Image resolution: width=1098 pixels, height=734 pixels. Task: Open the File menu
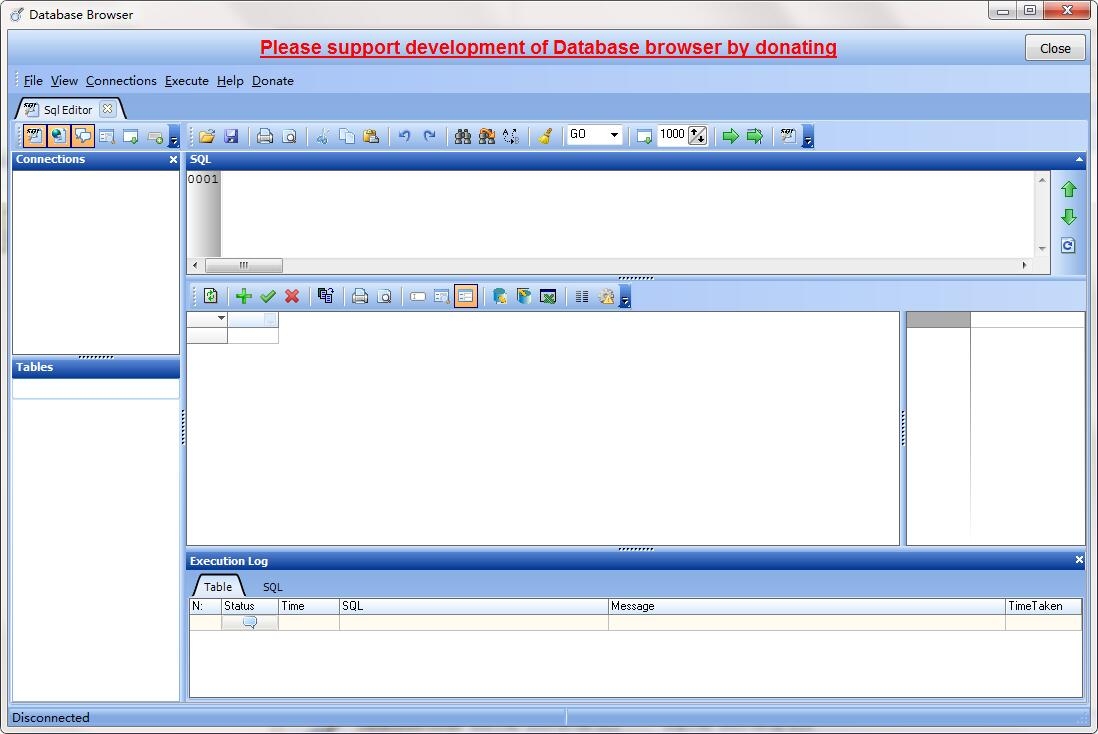pos(33,81)
